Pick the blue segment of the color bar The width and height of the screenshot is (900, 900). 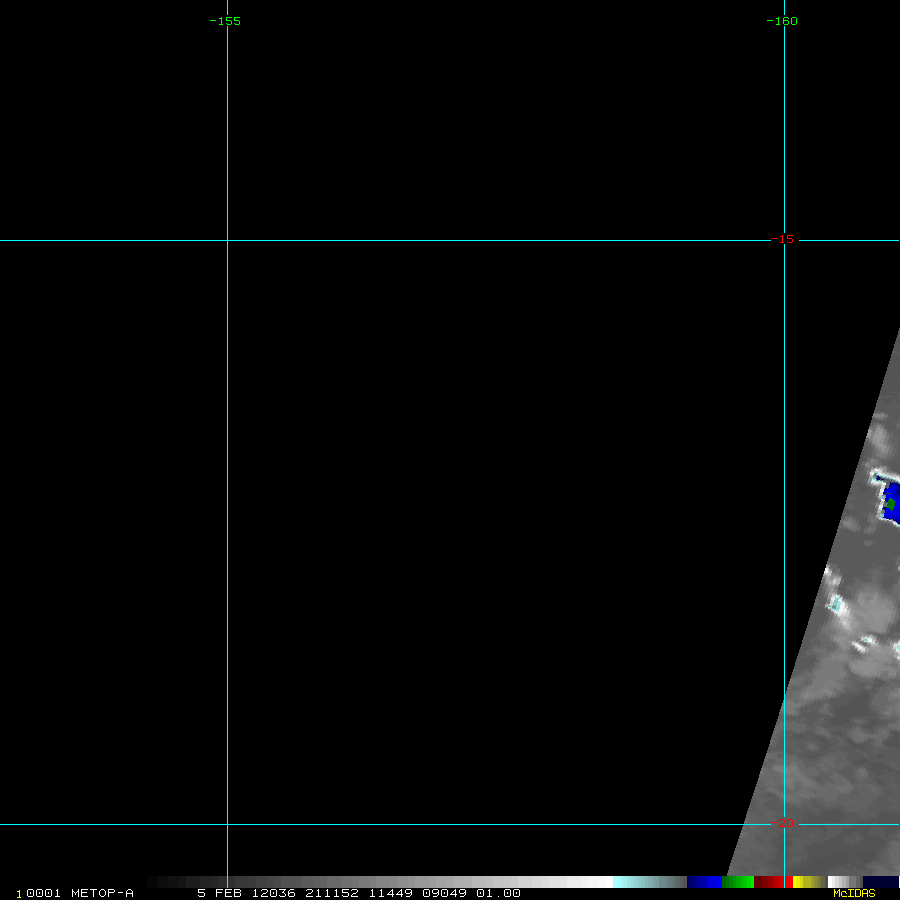(704, 882)
